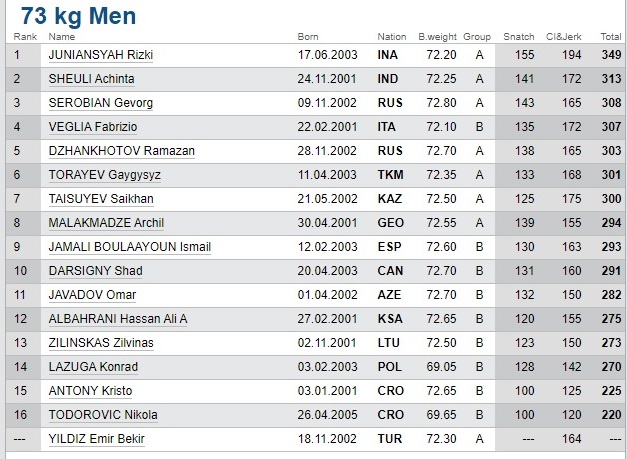Select VEGLIA Fabrizio name link
This screenshot has width=627, height=459.
[95, 127]
